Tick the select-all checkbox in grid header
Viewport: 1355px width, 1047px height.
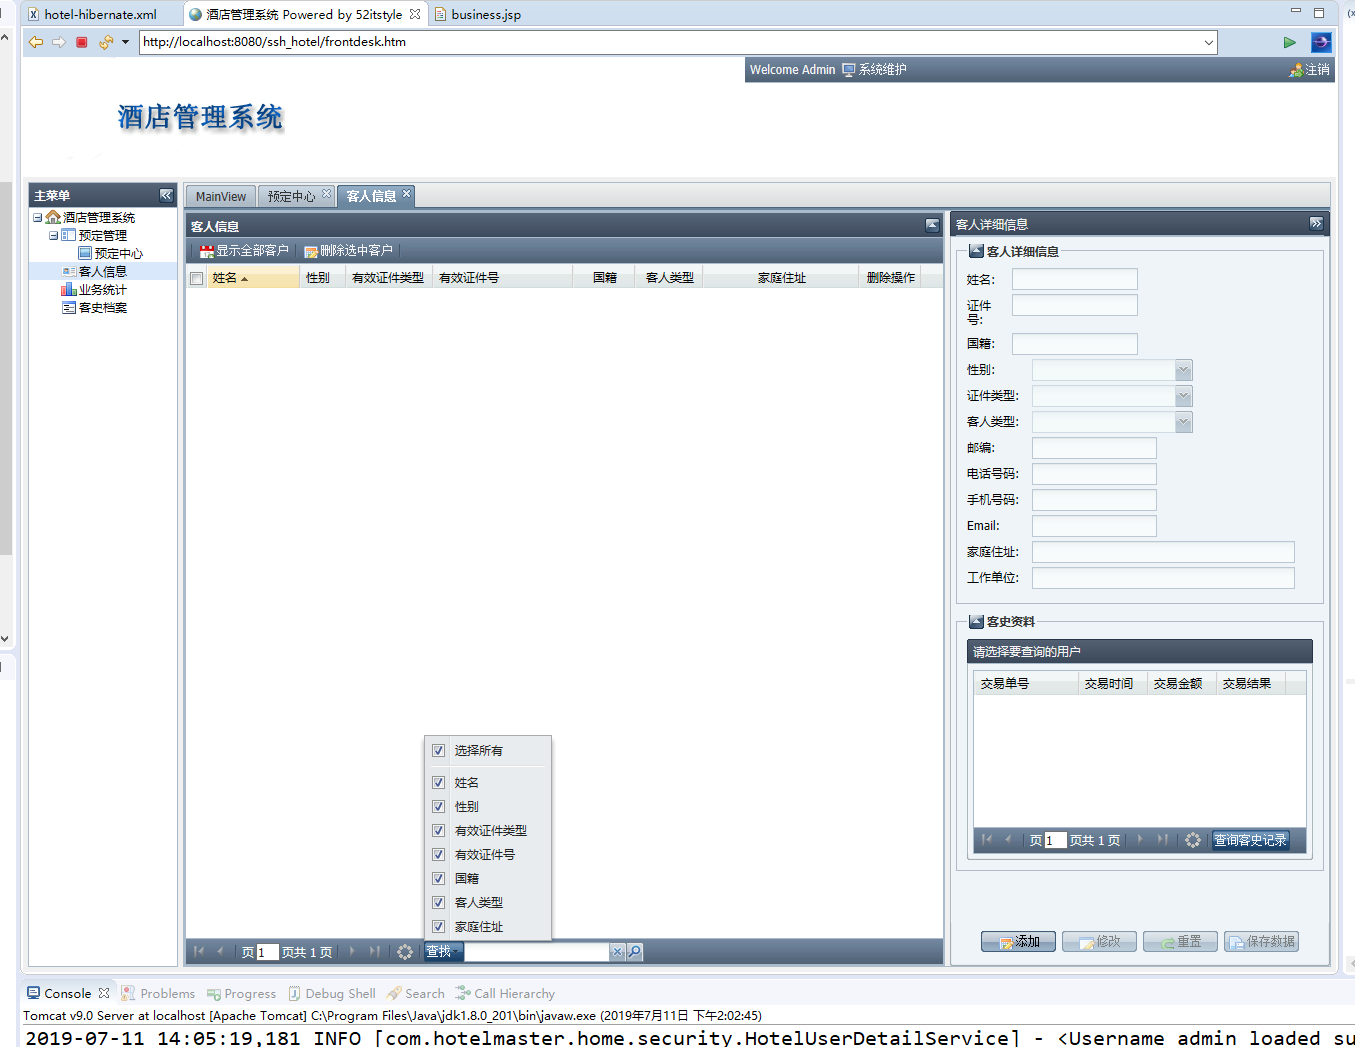click(197, 278)
